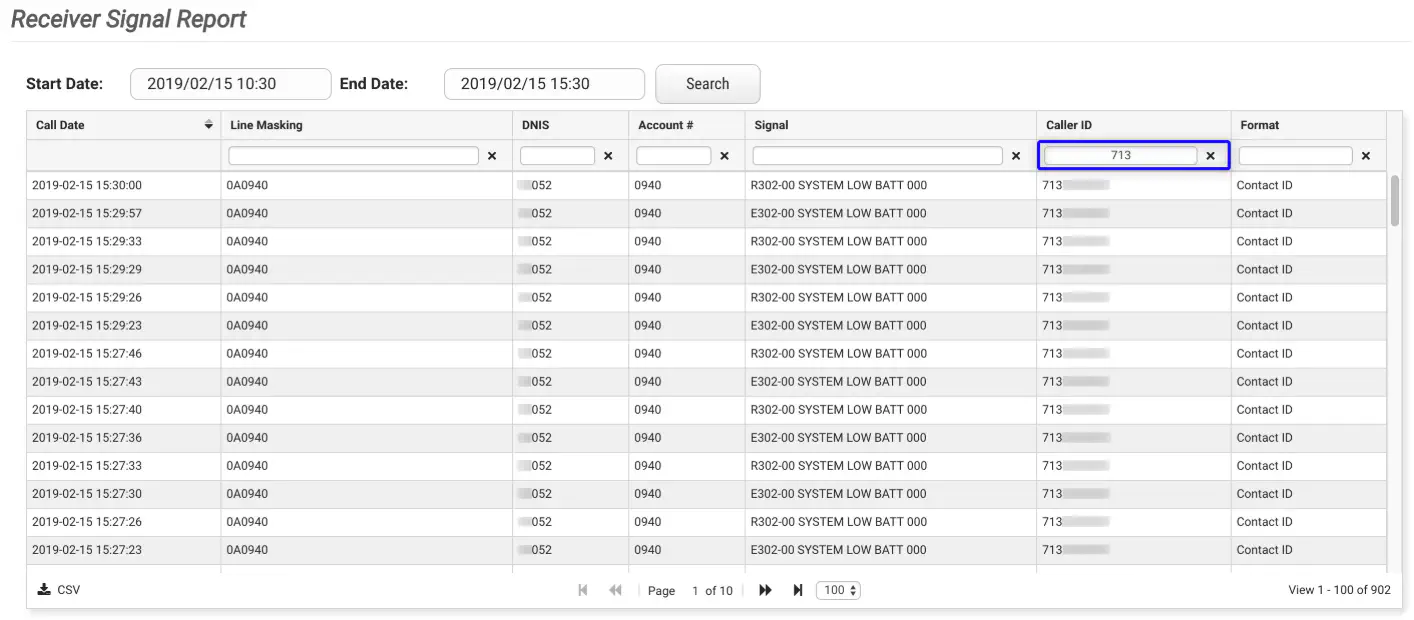Edit the End Date field

tap(544, 84)
